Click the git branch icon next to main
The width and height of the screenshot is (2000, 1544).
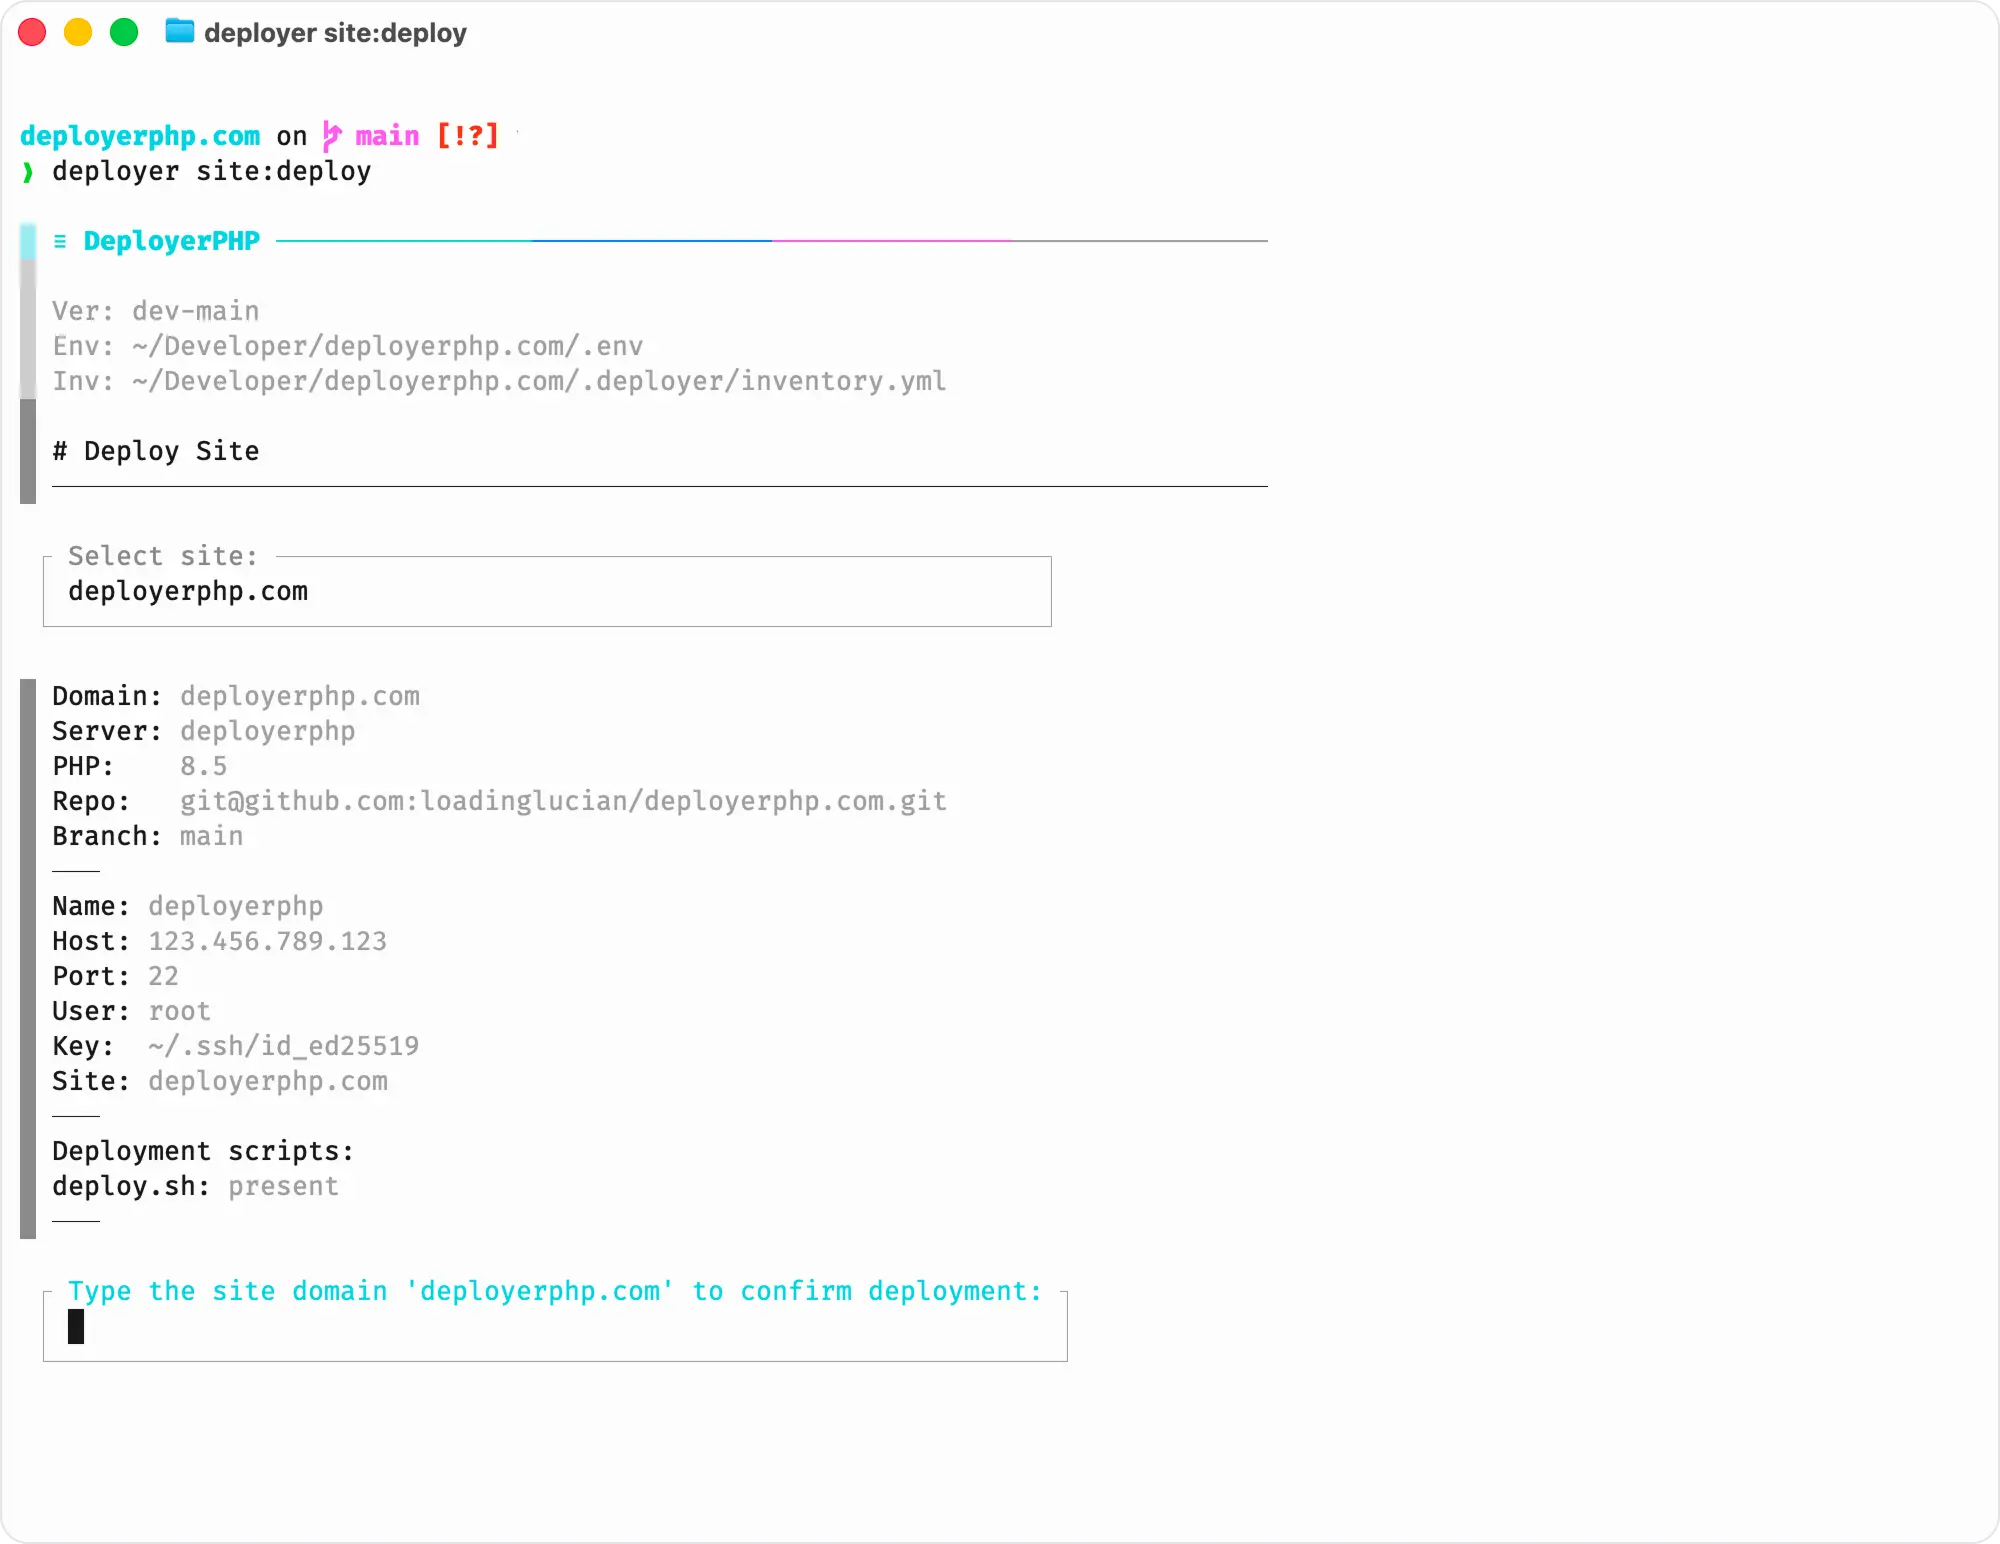tap(331, 135)
